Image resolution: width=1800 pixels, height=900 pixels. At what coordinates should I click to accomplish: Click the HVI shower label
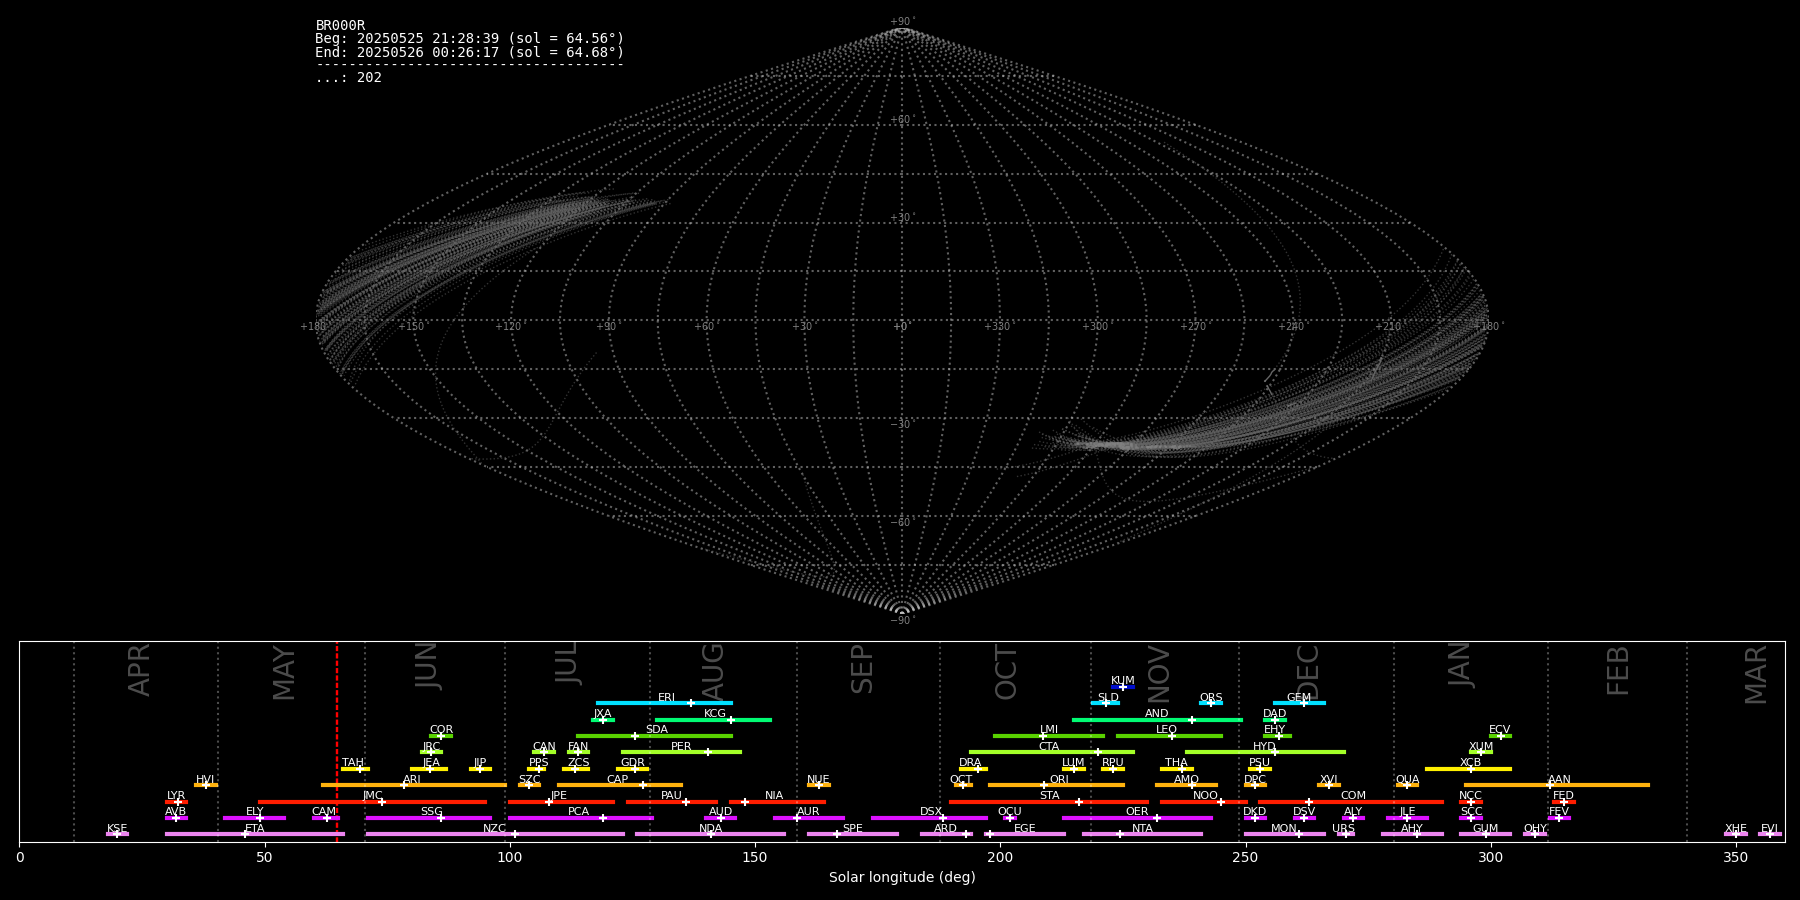click(x=205, y=780)
